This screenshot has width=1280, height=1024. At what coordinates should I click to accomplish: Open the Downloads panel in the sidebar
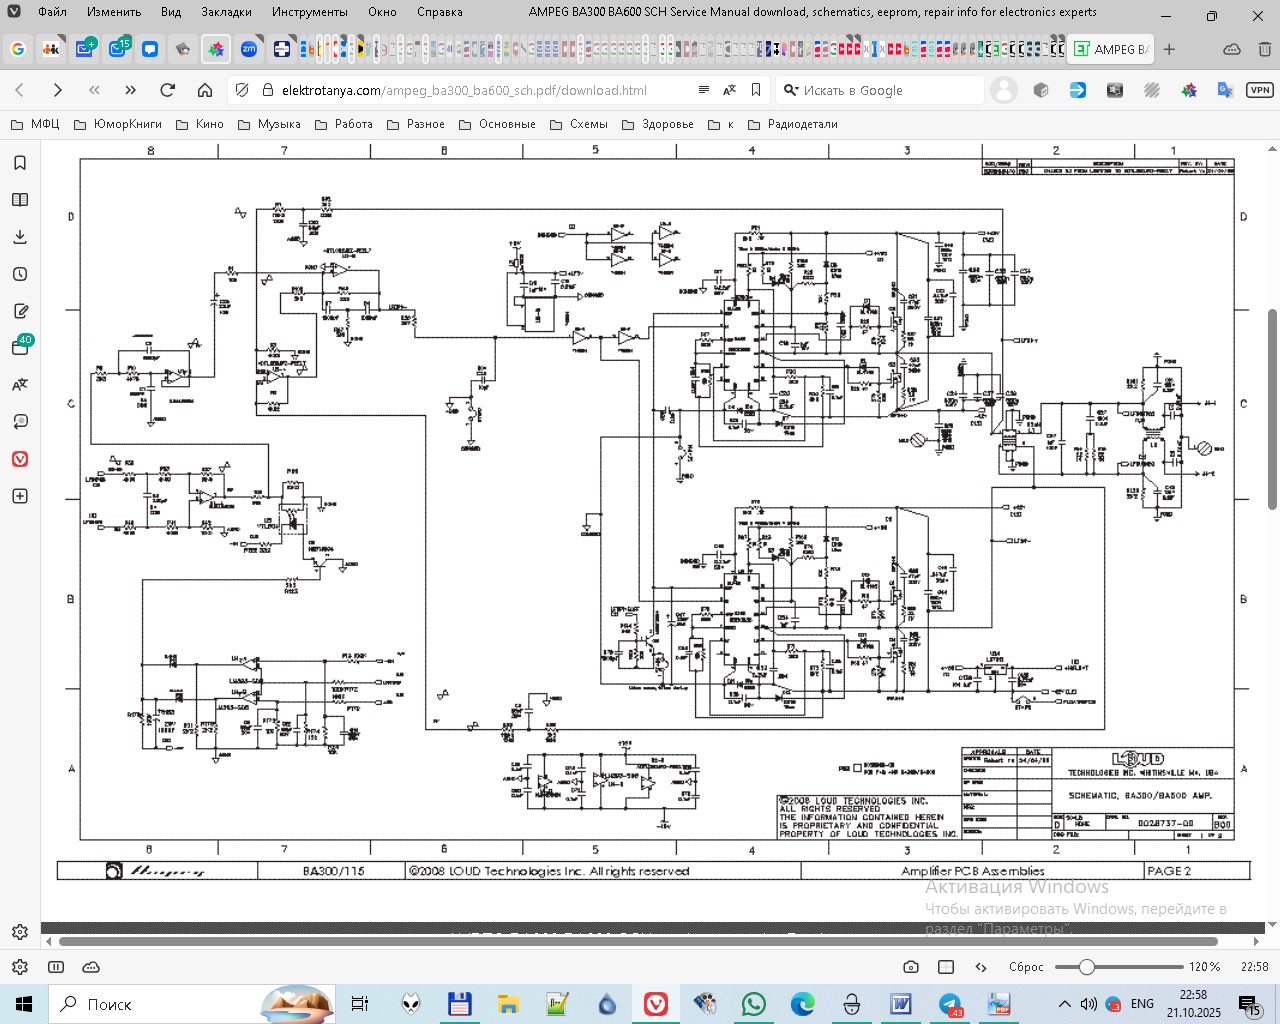pyautogui.click(x=20, y=237)
